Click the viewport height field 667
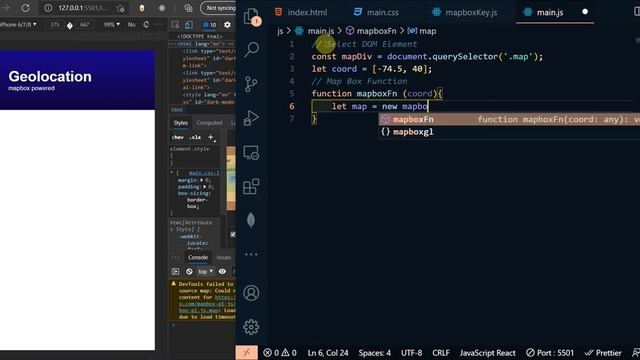 [84, 24]
